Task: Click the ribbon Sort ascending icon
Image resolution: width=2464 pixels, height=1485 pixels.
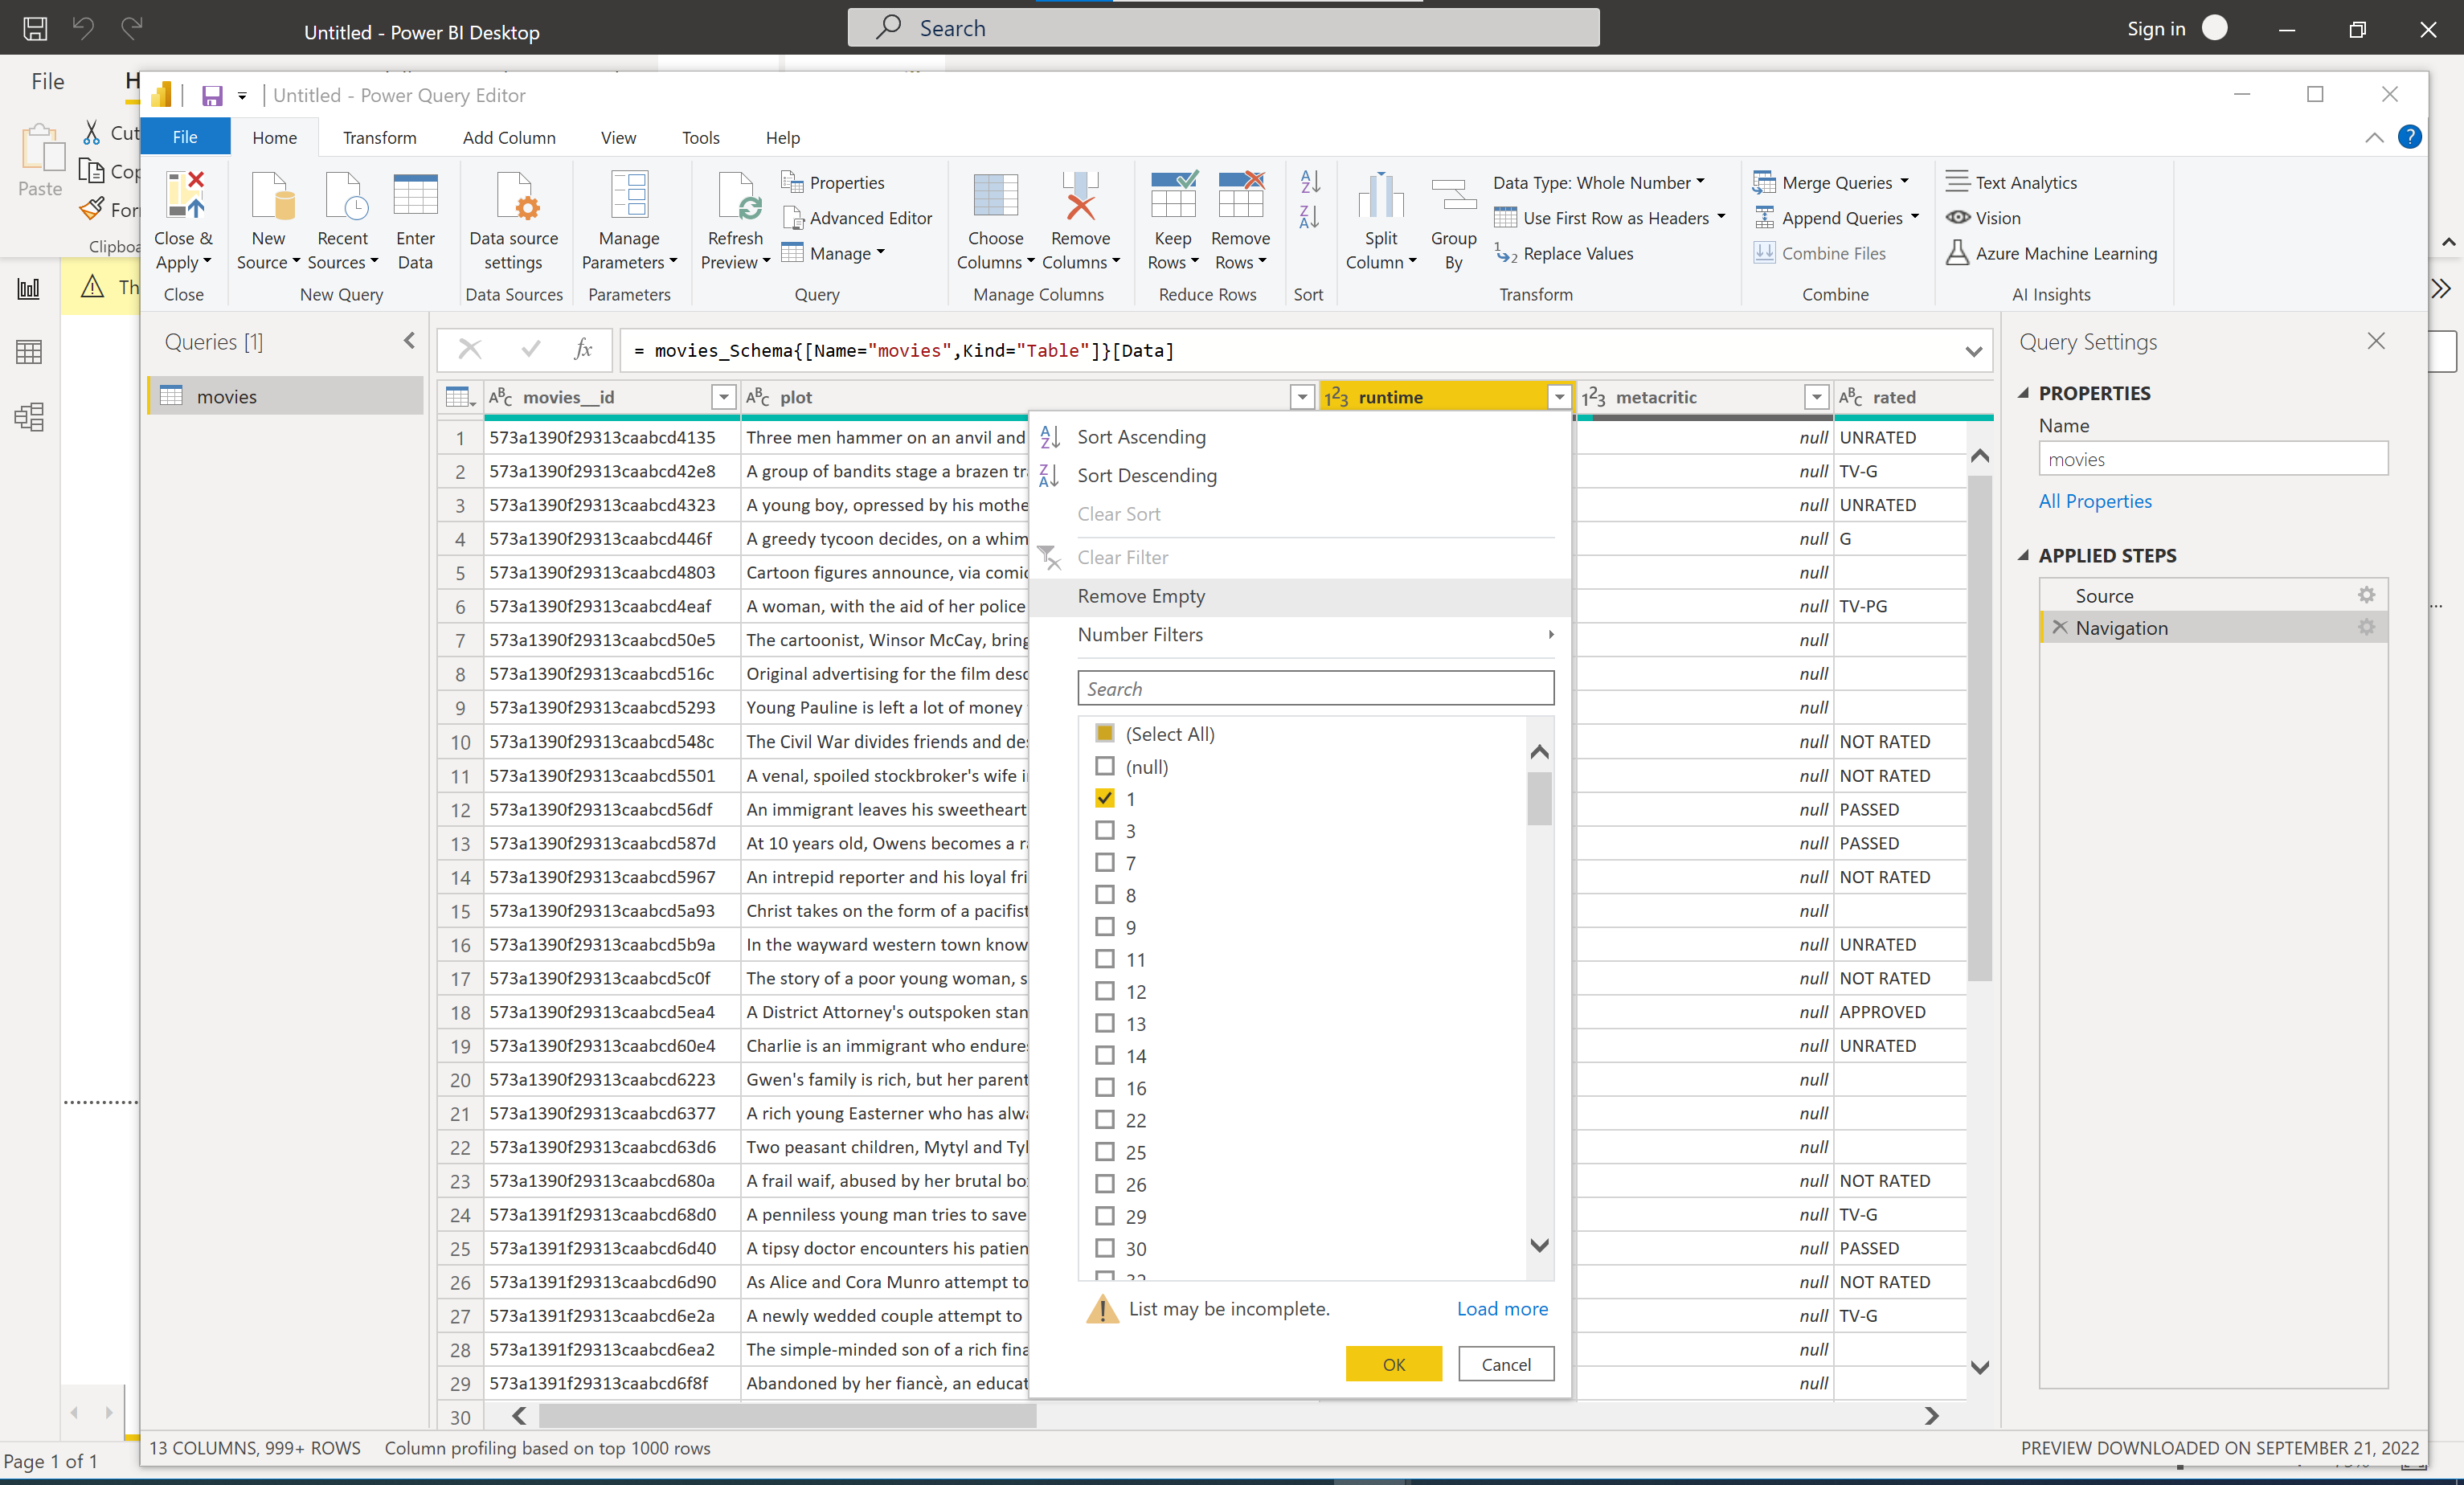Action: coord(1310,182)
